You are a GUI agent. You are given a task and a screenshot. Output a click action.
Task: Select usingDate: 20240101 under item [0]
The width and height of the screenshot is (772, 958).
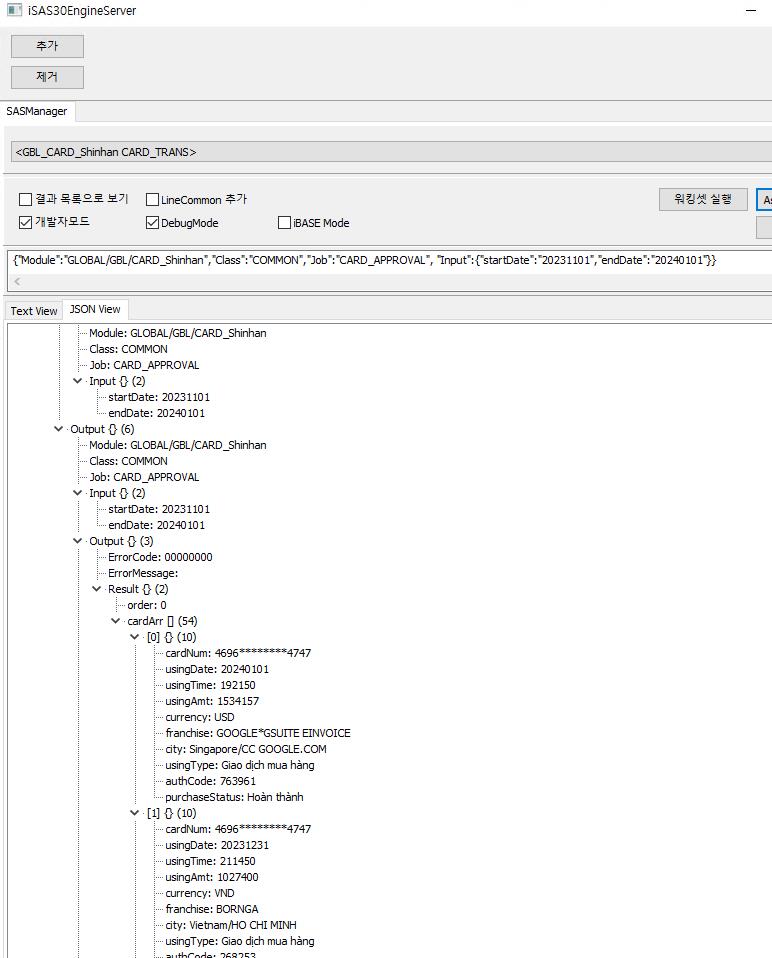click(x=217, y=669)
